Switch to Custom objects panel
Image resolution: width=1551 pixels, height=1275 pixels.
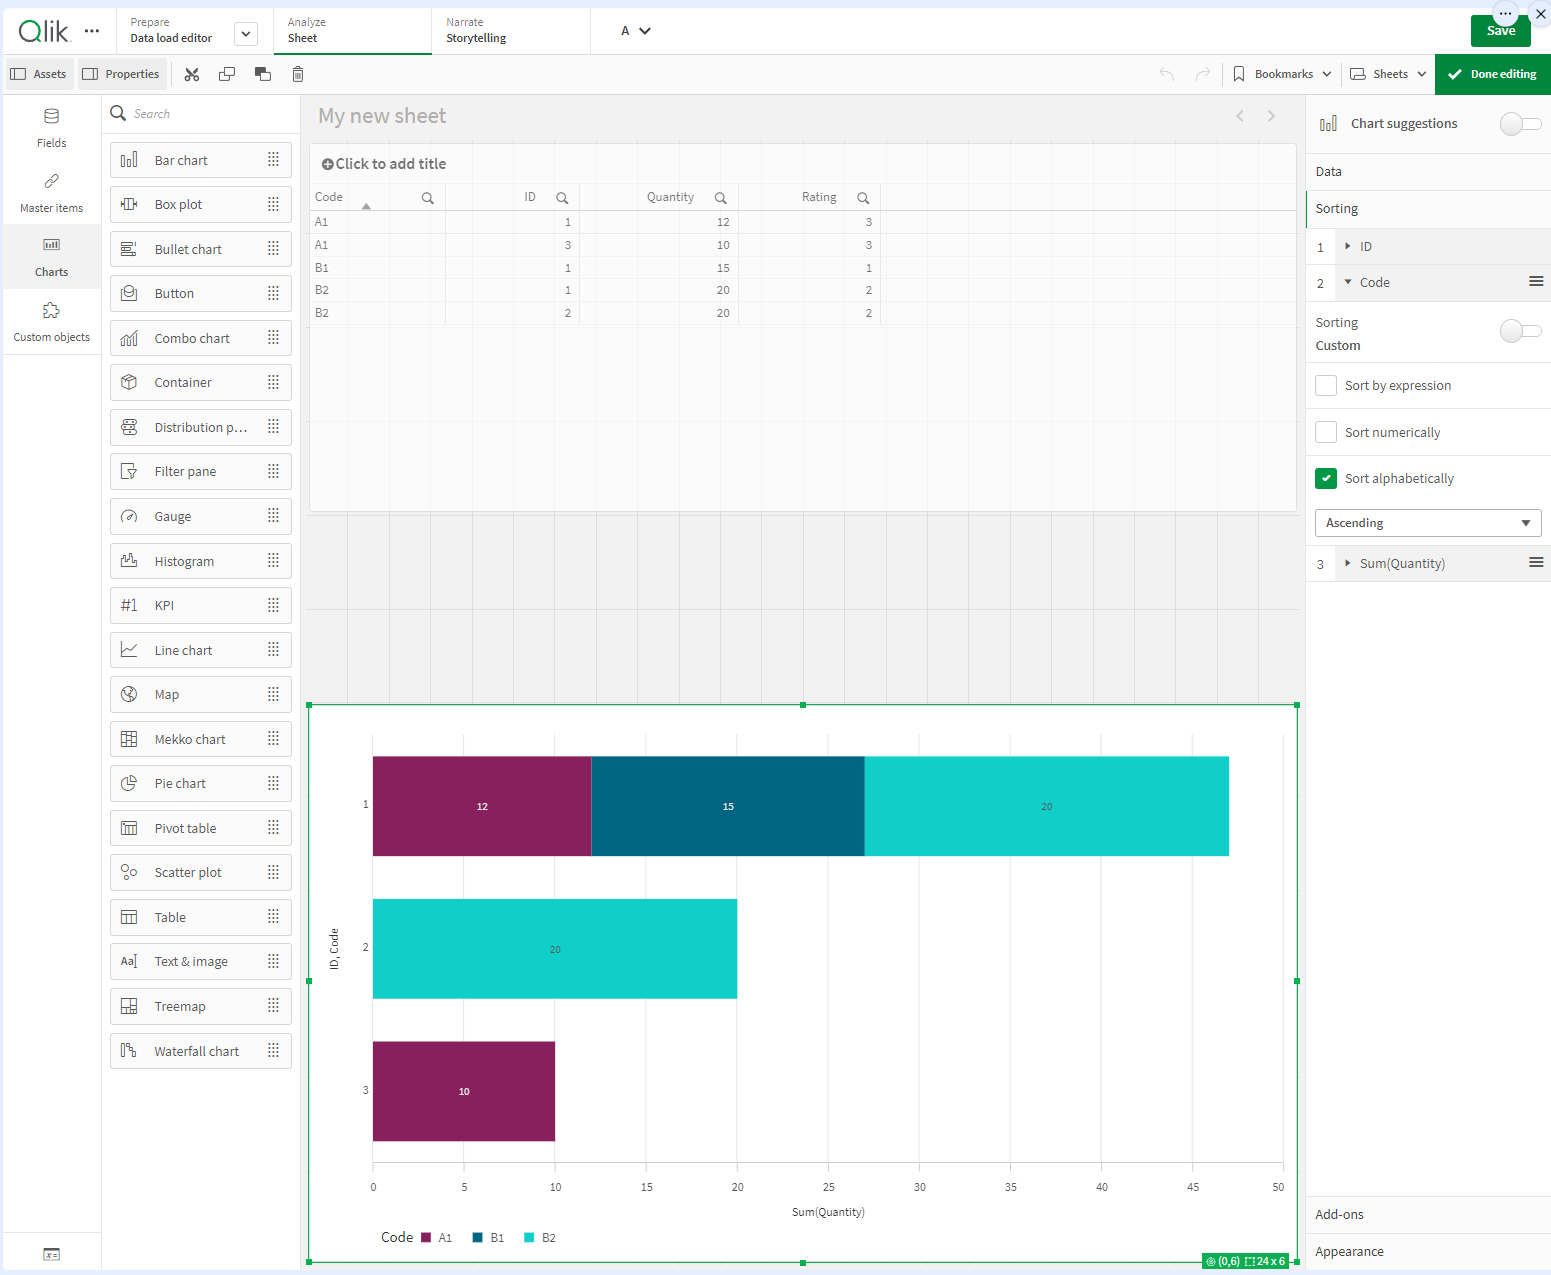(x=50, y=321)
